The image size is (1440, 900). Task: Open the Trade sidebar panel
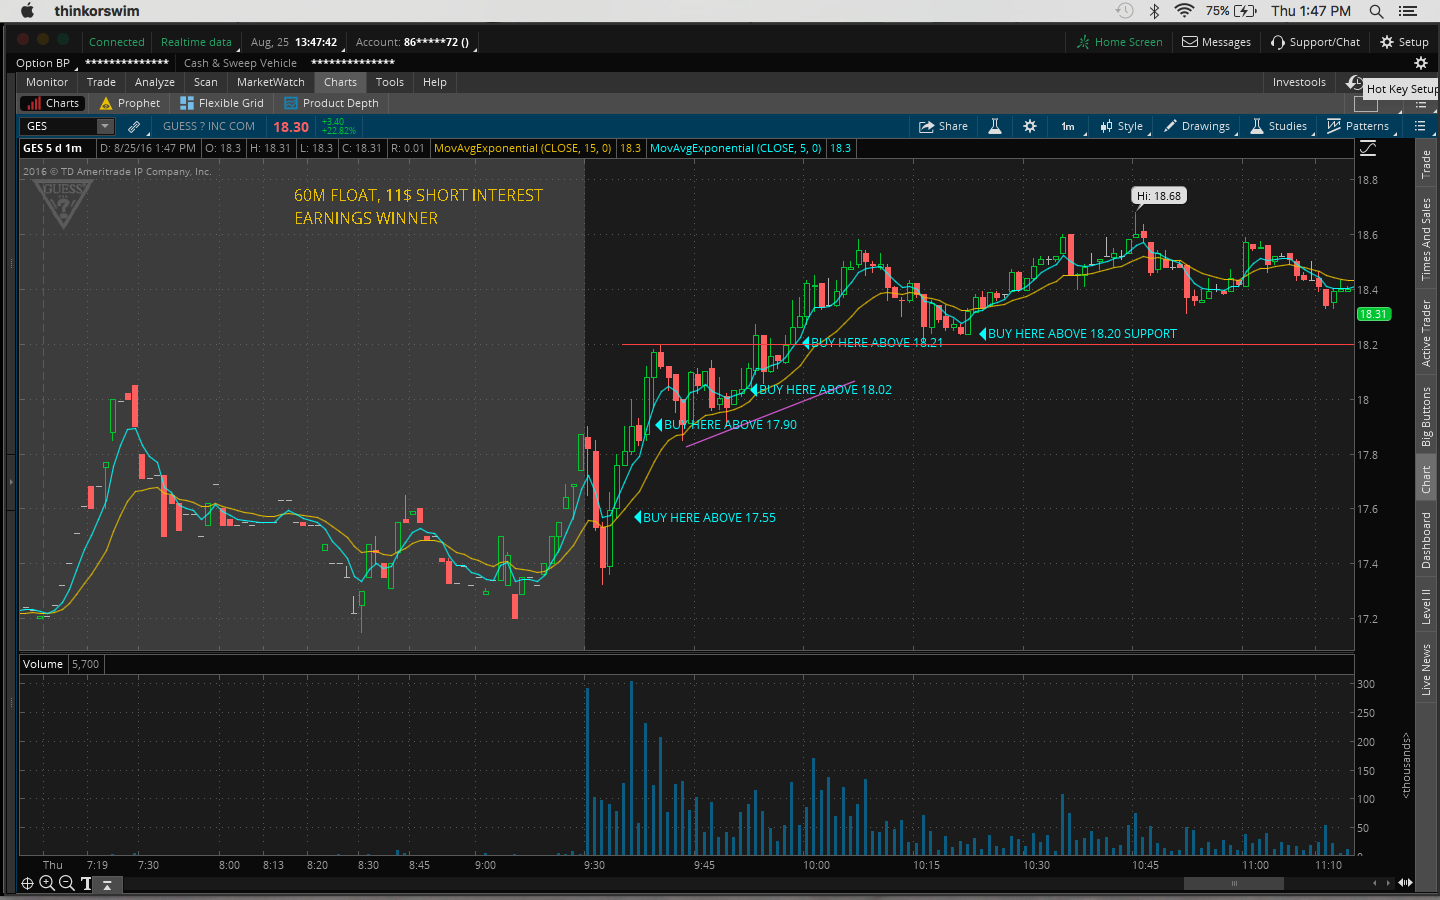click(x=1426, y=164)
